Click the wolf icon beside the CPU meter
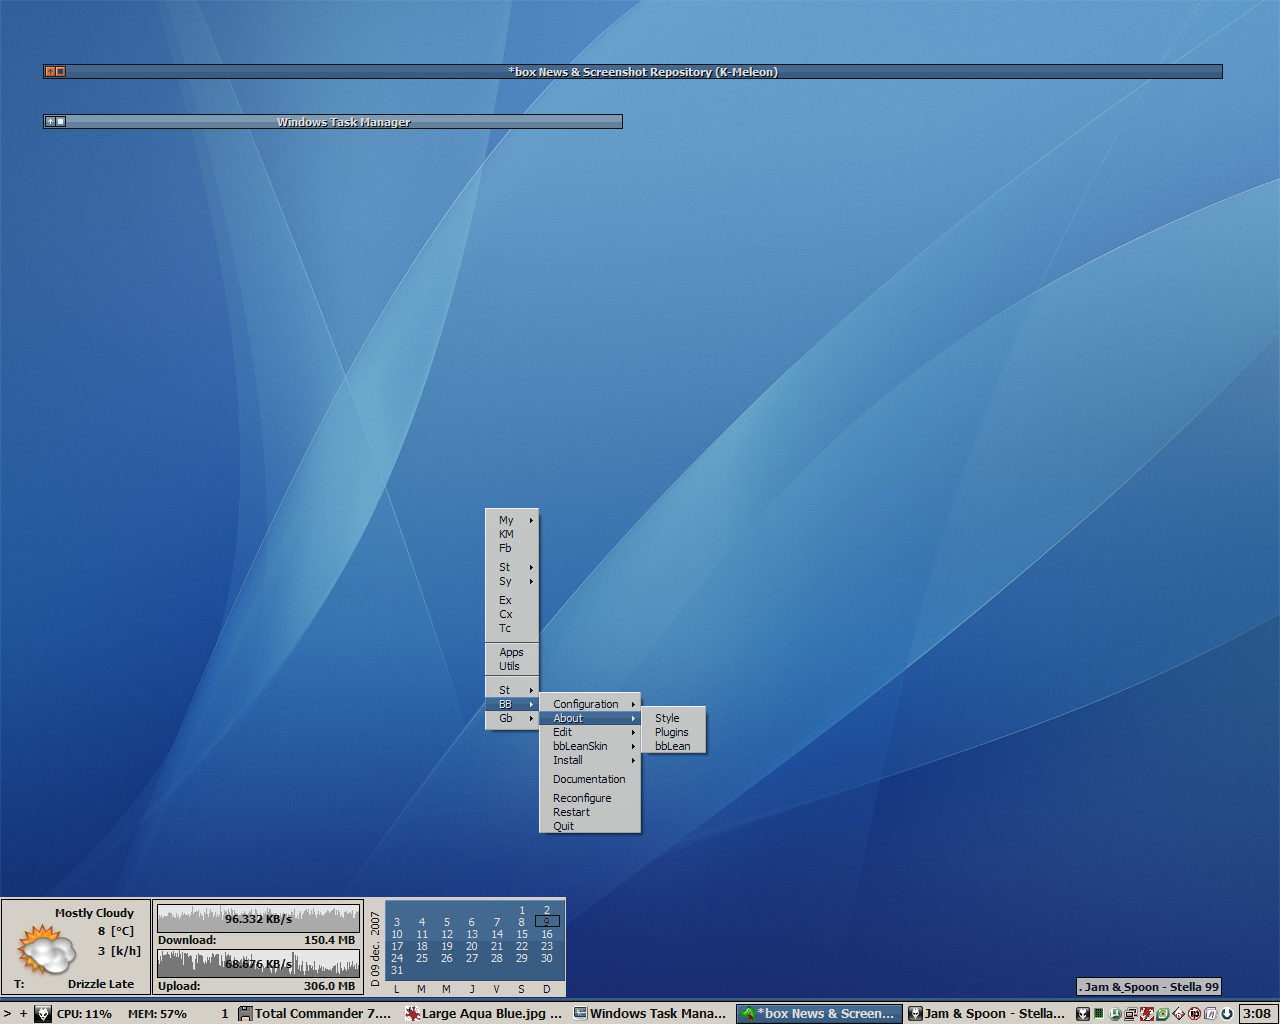 [43, 1013]
